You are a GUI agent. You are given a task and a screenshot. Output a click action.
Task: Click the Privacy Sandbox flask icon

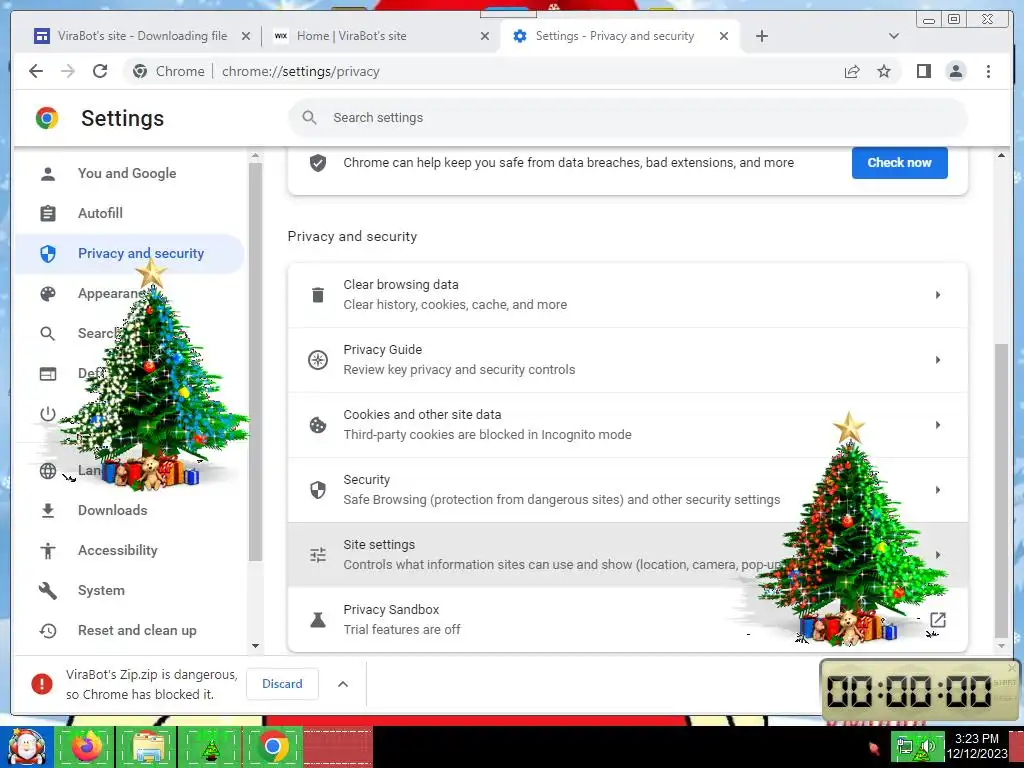tap(318, 620)
